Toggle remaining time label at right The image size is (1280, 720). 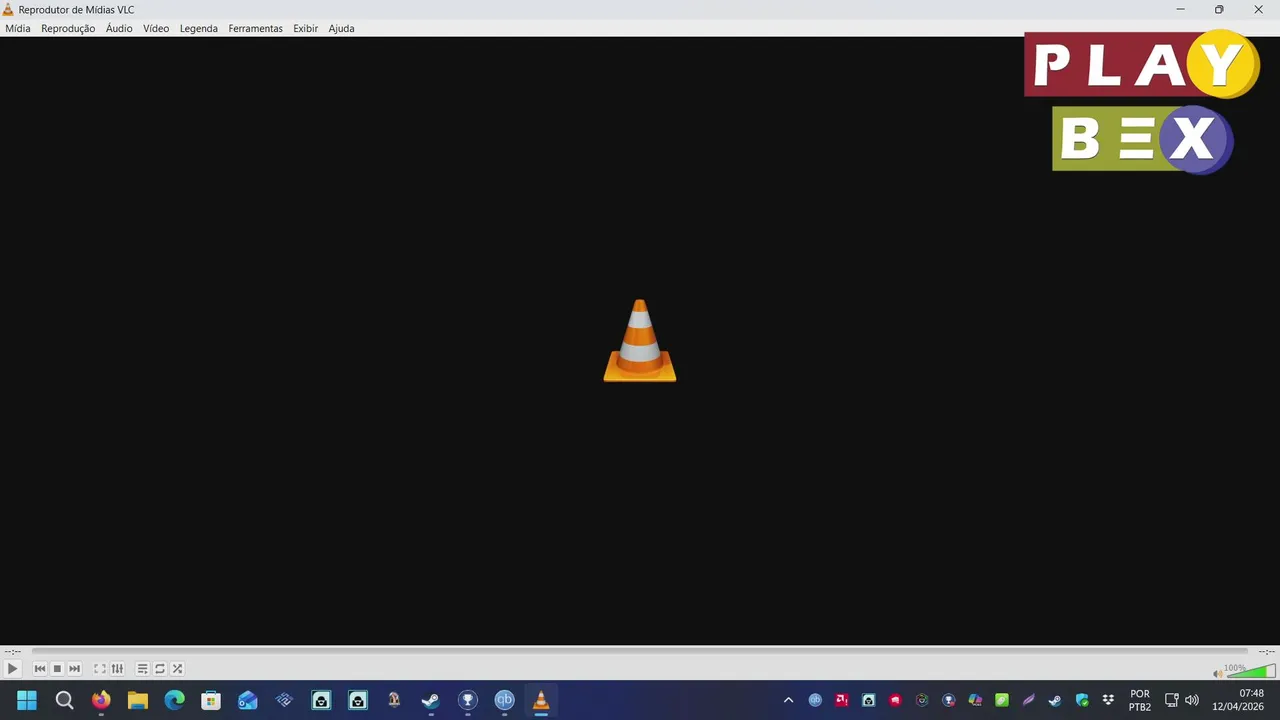(1266, 651)
